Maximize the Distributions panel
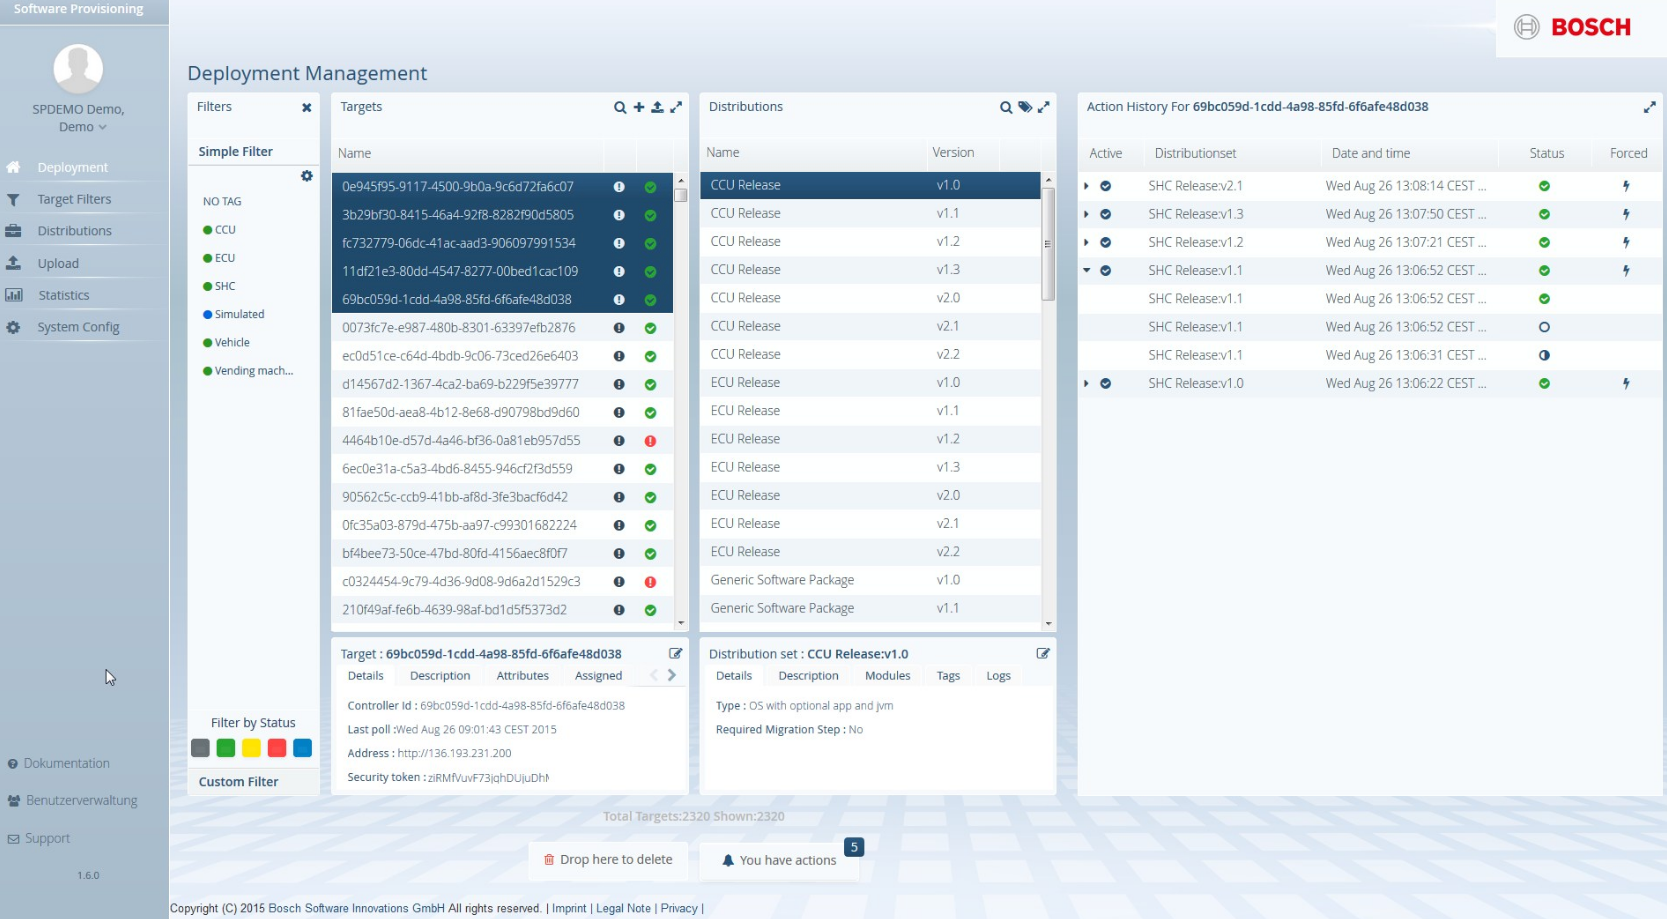Screen dimensions: 1667x919 click(x=1043, y=107)
